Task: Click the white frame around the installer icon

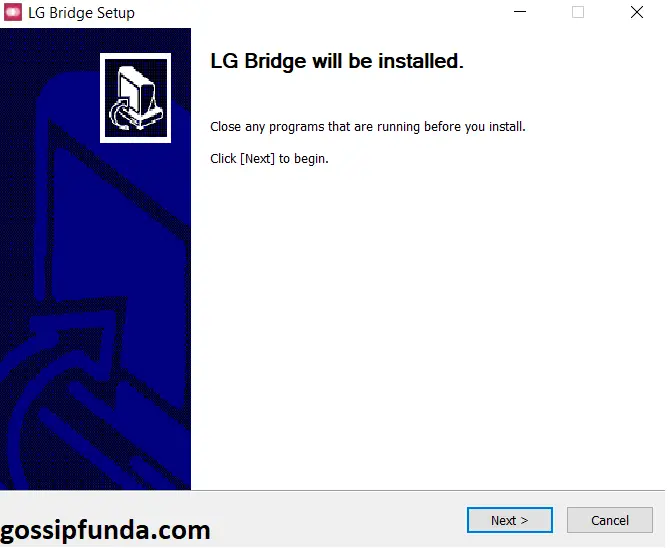Action: (135, 56)
